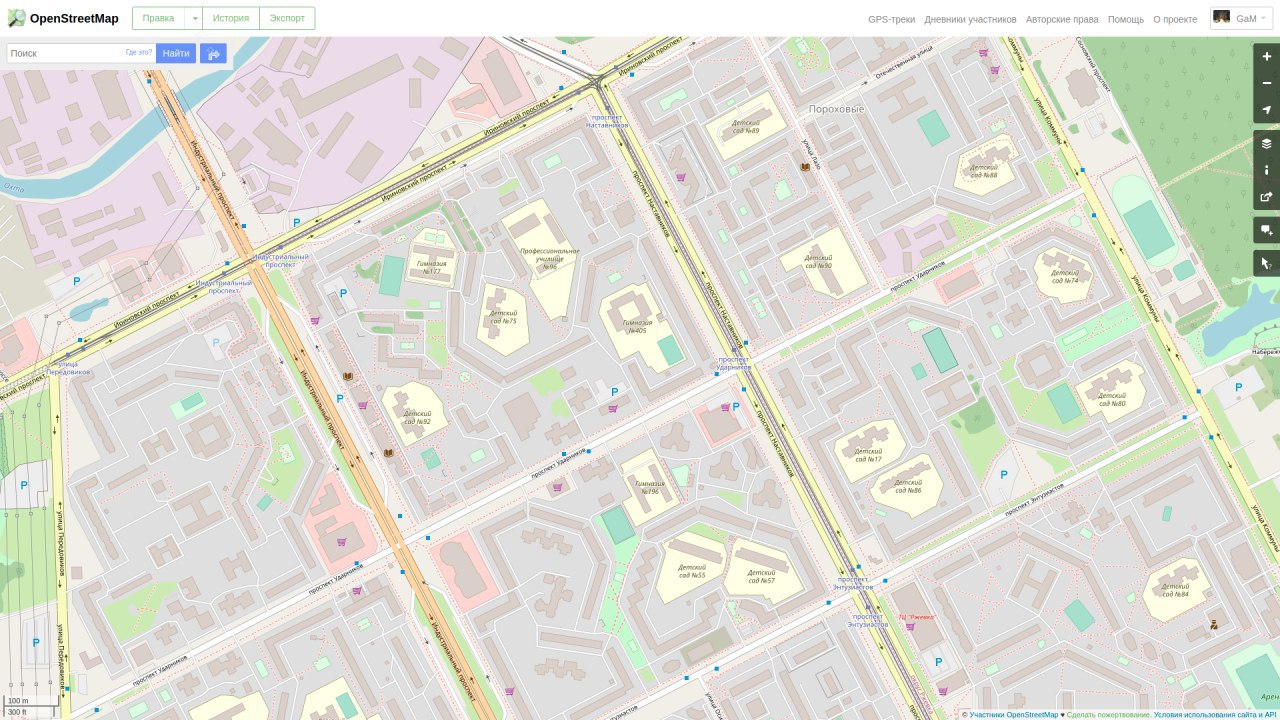Click the shop icon at ТЦ "Ржевка"
This screenshot has height=720, width=1280.
click(910, 627)
